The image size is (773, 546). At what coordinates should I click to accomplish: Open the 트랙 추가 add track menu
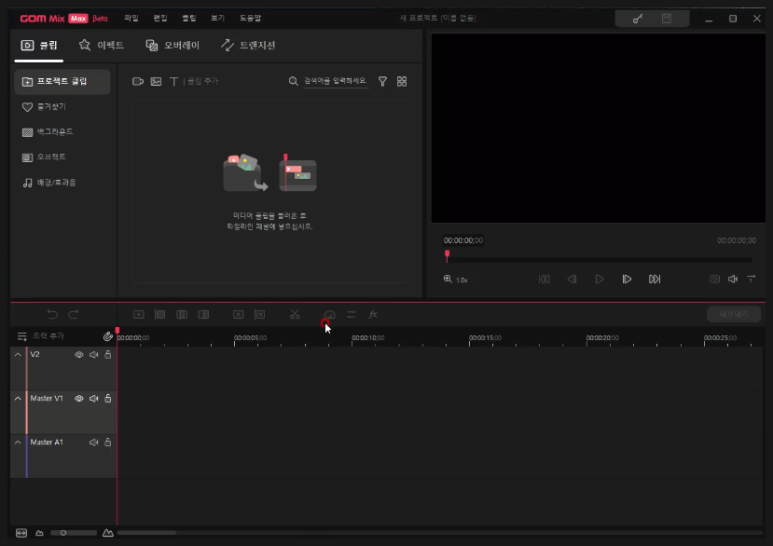[40, 336]
